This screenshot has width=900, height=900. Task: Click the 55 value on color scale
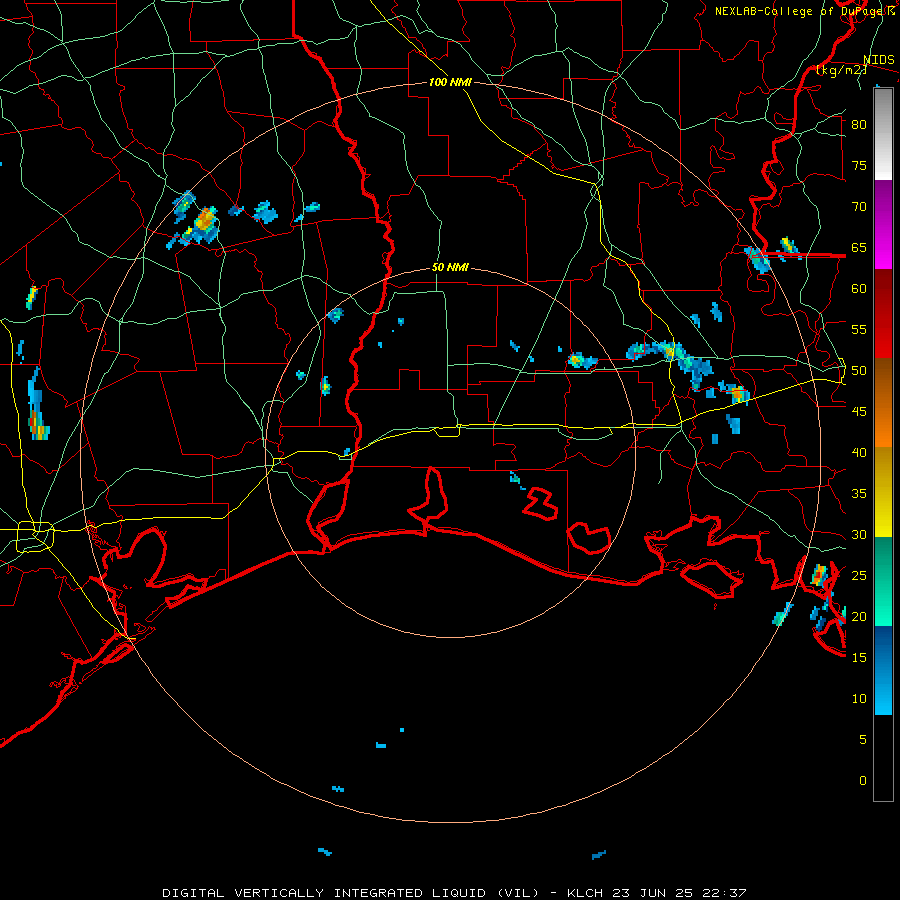(859, 330)
